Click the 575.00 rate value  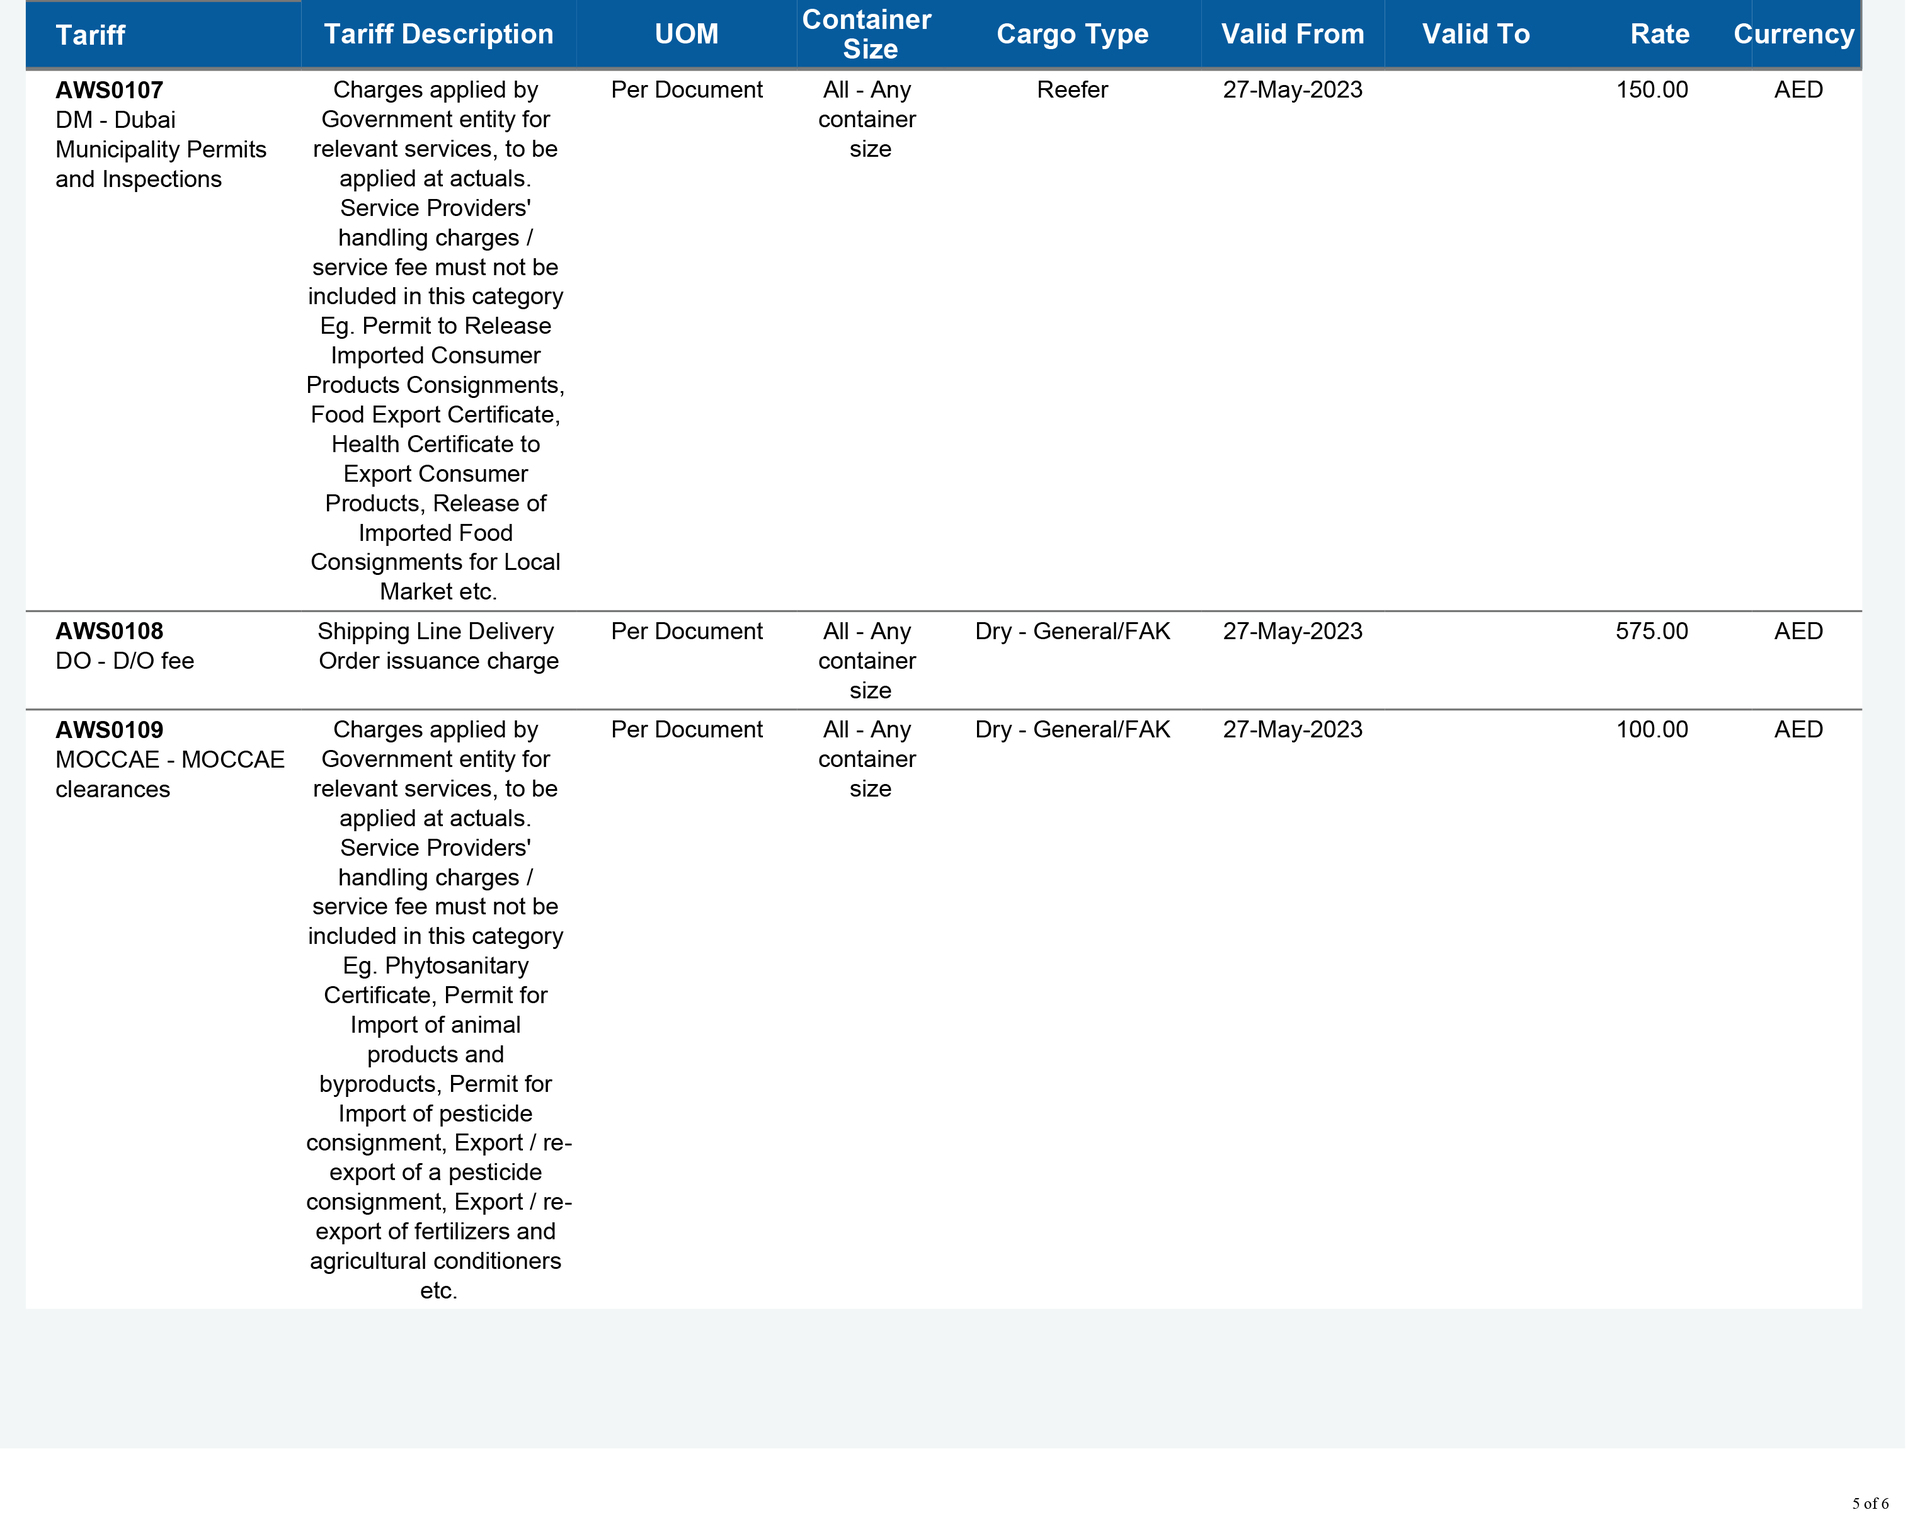1651,632
